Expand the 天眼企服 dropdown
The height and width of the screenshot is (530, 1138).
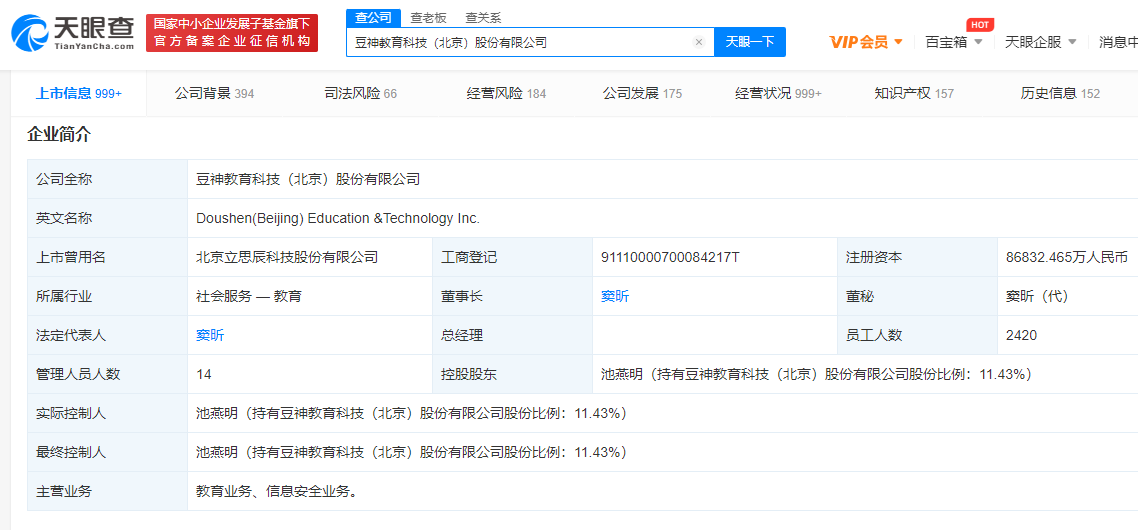1040,42
